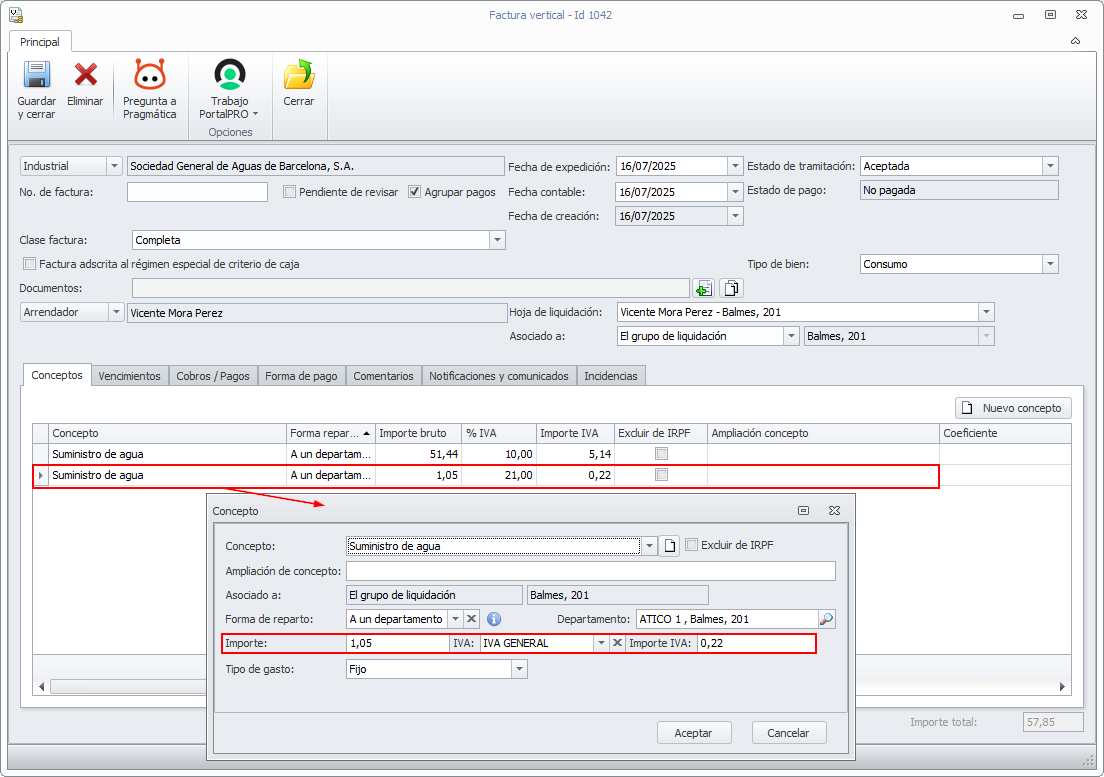Click the Cerrar folder icon

[298, 77]
